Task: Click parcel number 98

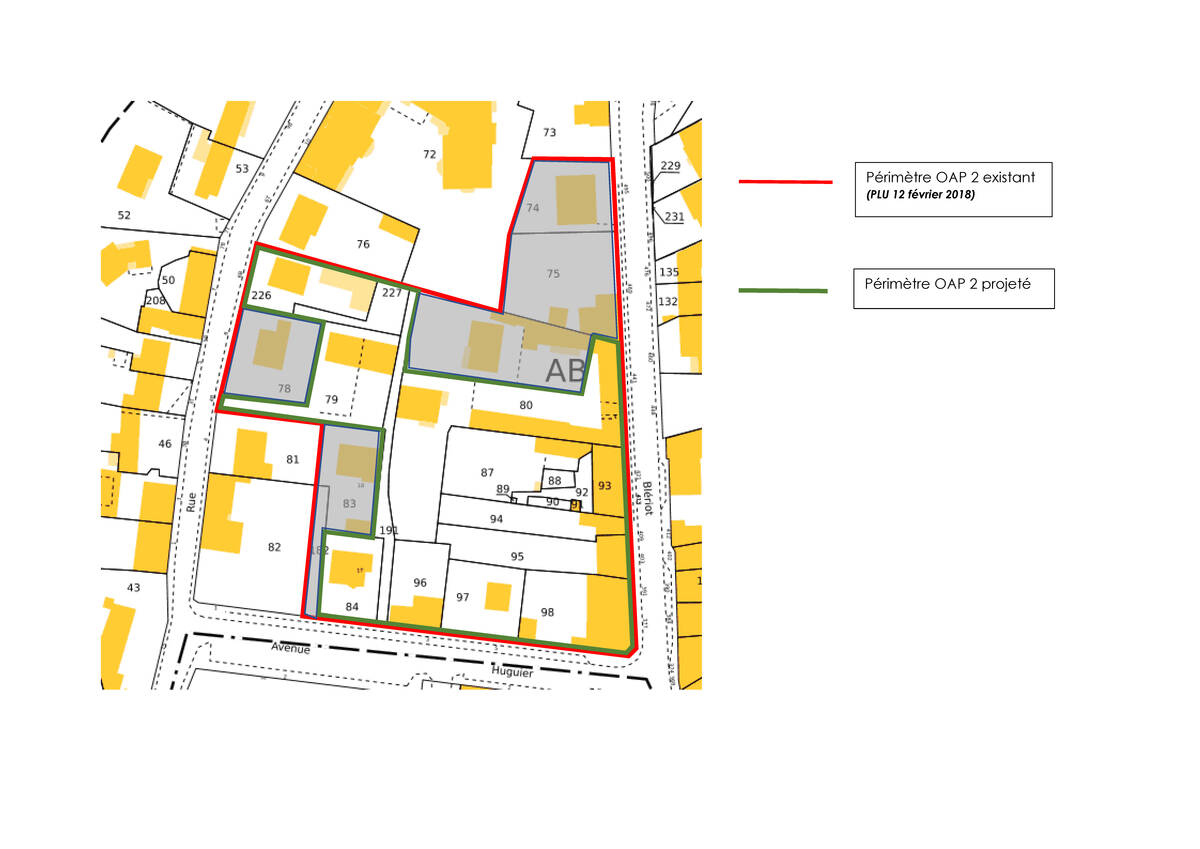Action: click(x=547, y=612)
